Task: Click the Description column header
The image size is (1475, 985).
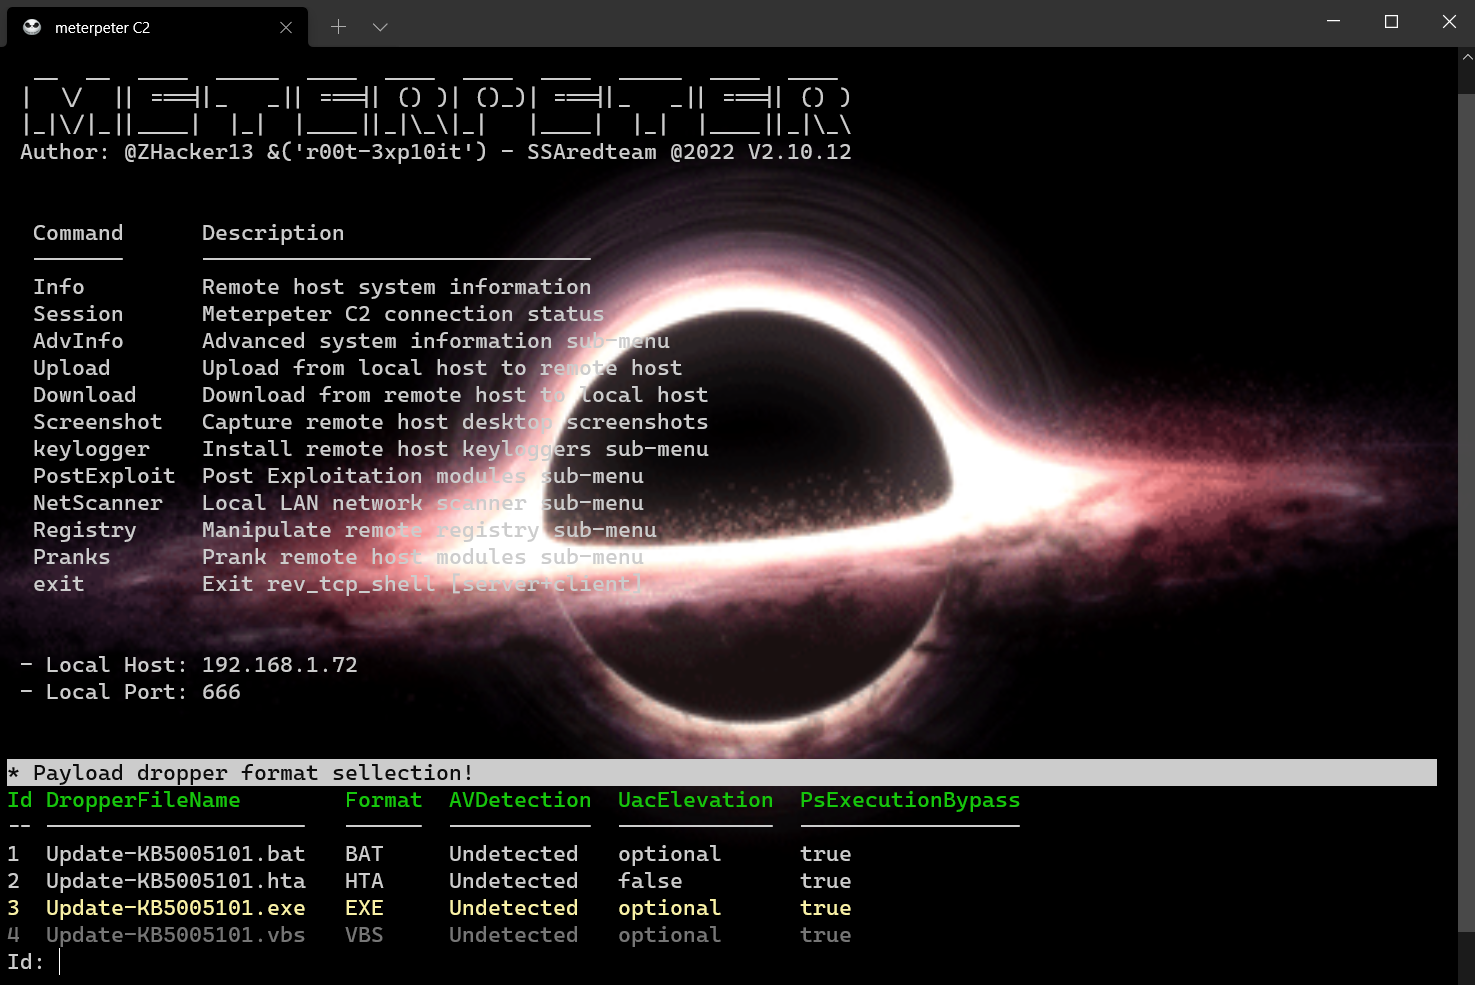Action: coord(273,233)
